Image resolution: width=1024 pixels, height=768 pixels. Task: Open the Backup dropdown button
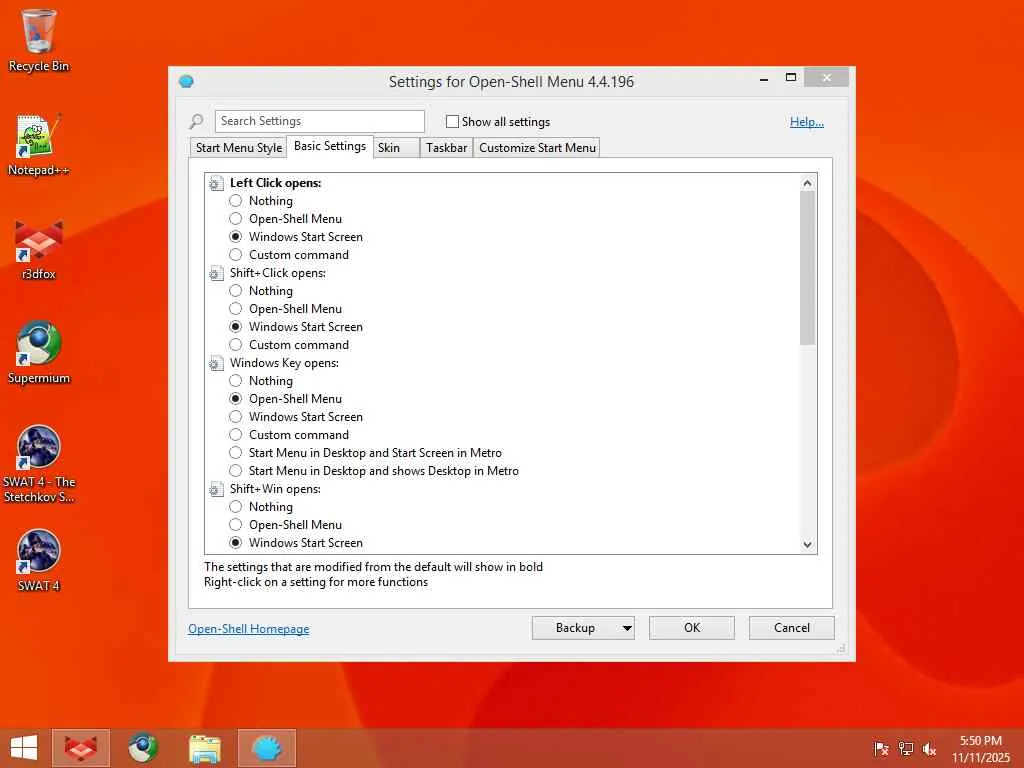[583, 628]
